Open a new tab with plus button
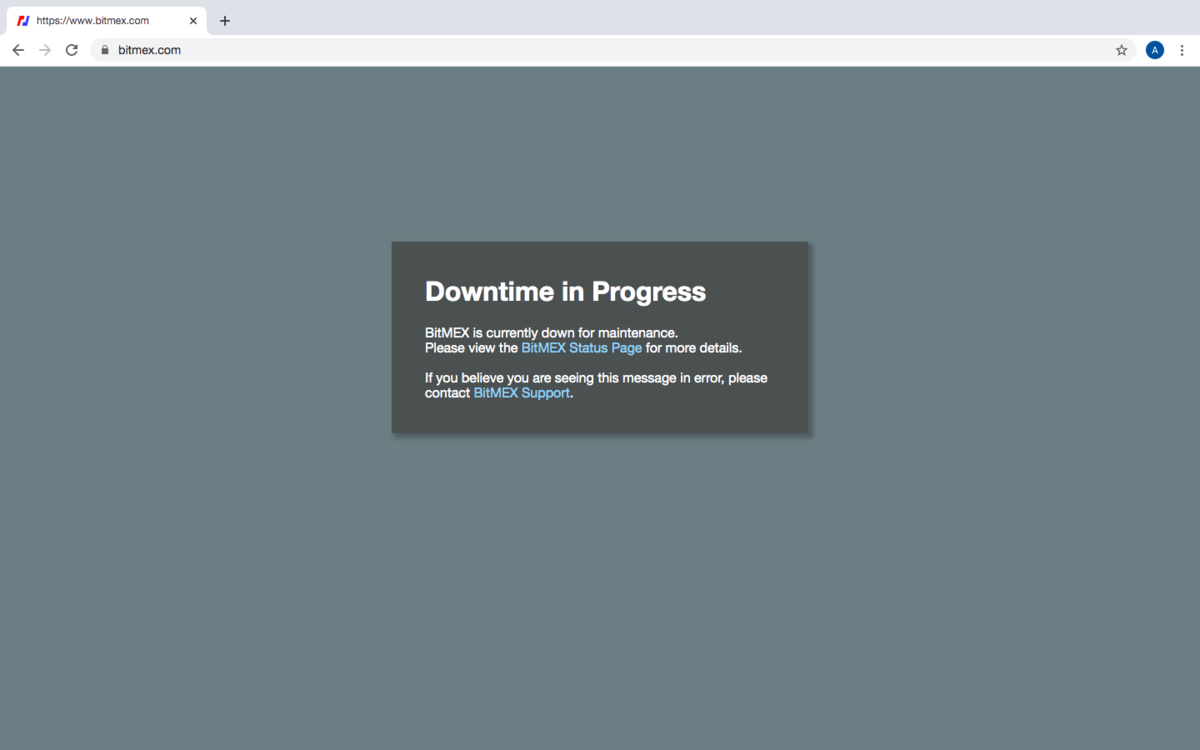This screenshot has height=750, width=1200. [x=225, y=20]
